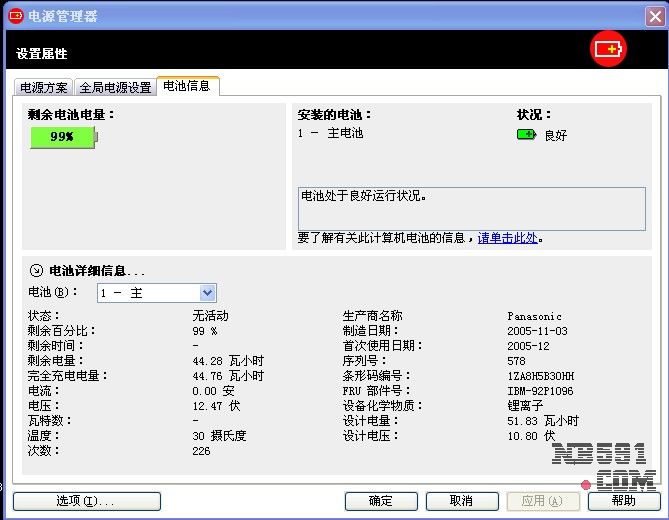
Task: Click the 良好 condition text
Action: 556,135
